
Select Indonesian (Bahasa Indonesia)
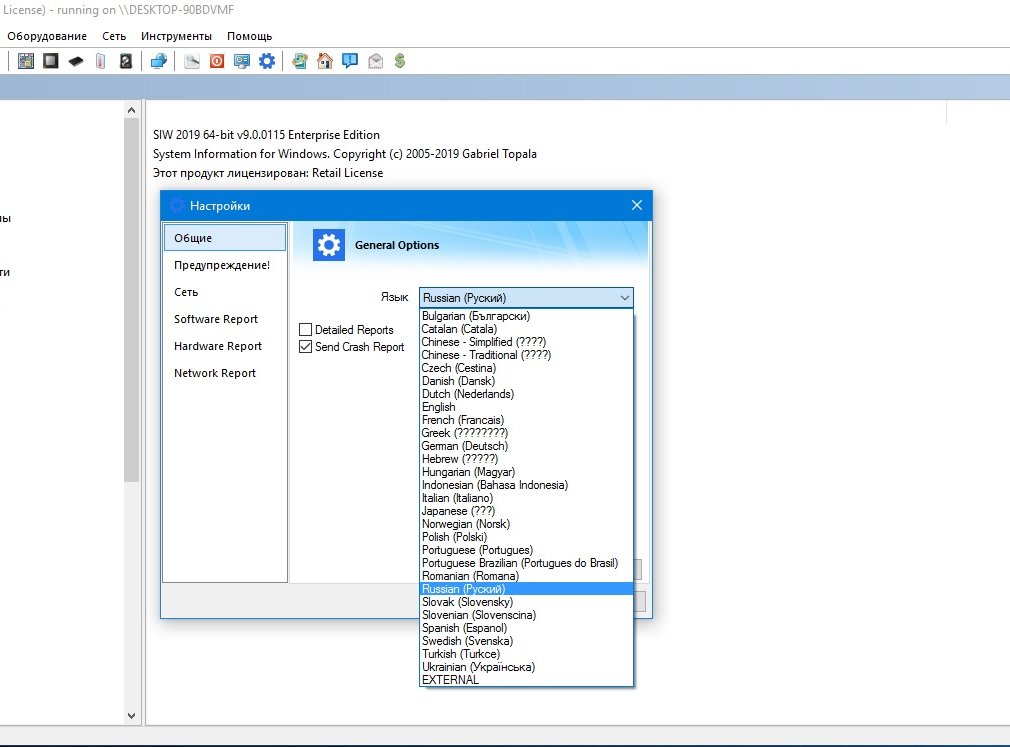pos(526,485)
